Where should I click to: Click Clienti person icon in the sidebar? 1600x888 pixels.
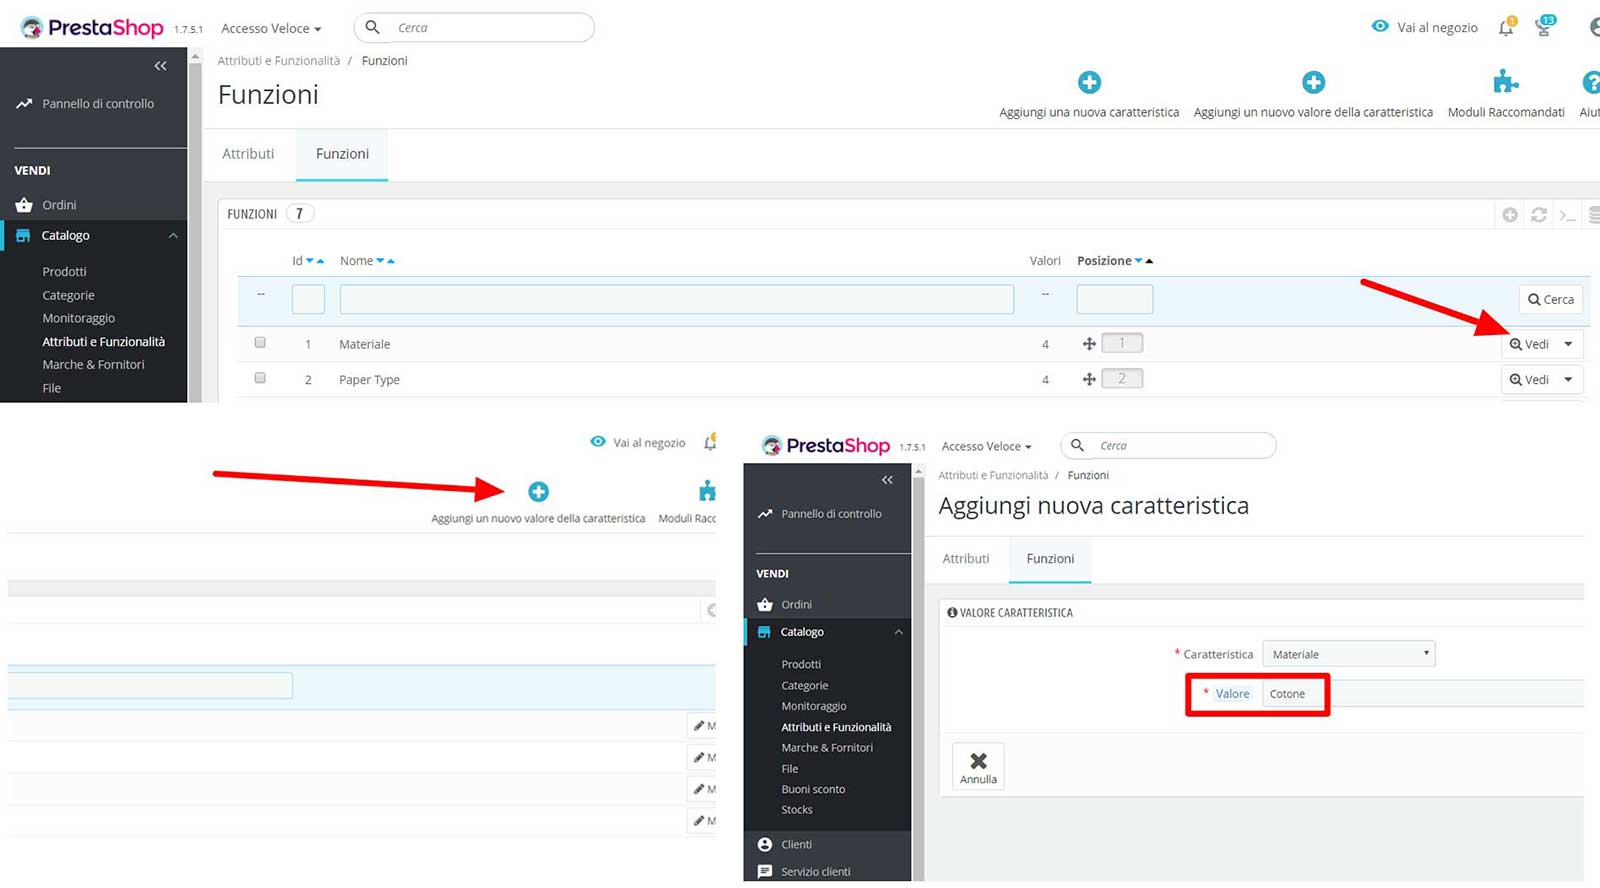[765, 844]
